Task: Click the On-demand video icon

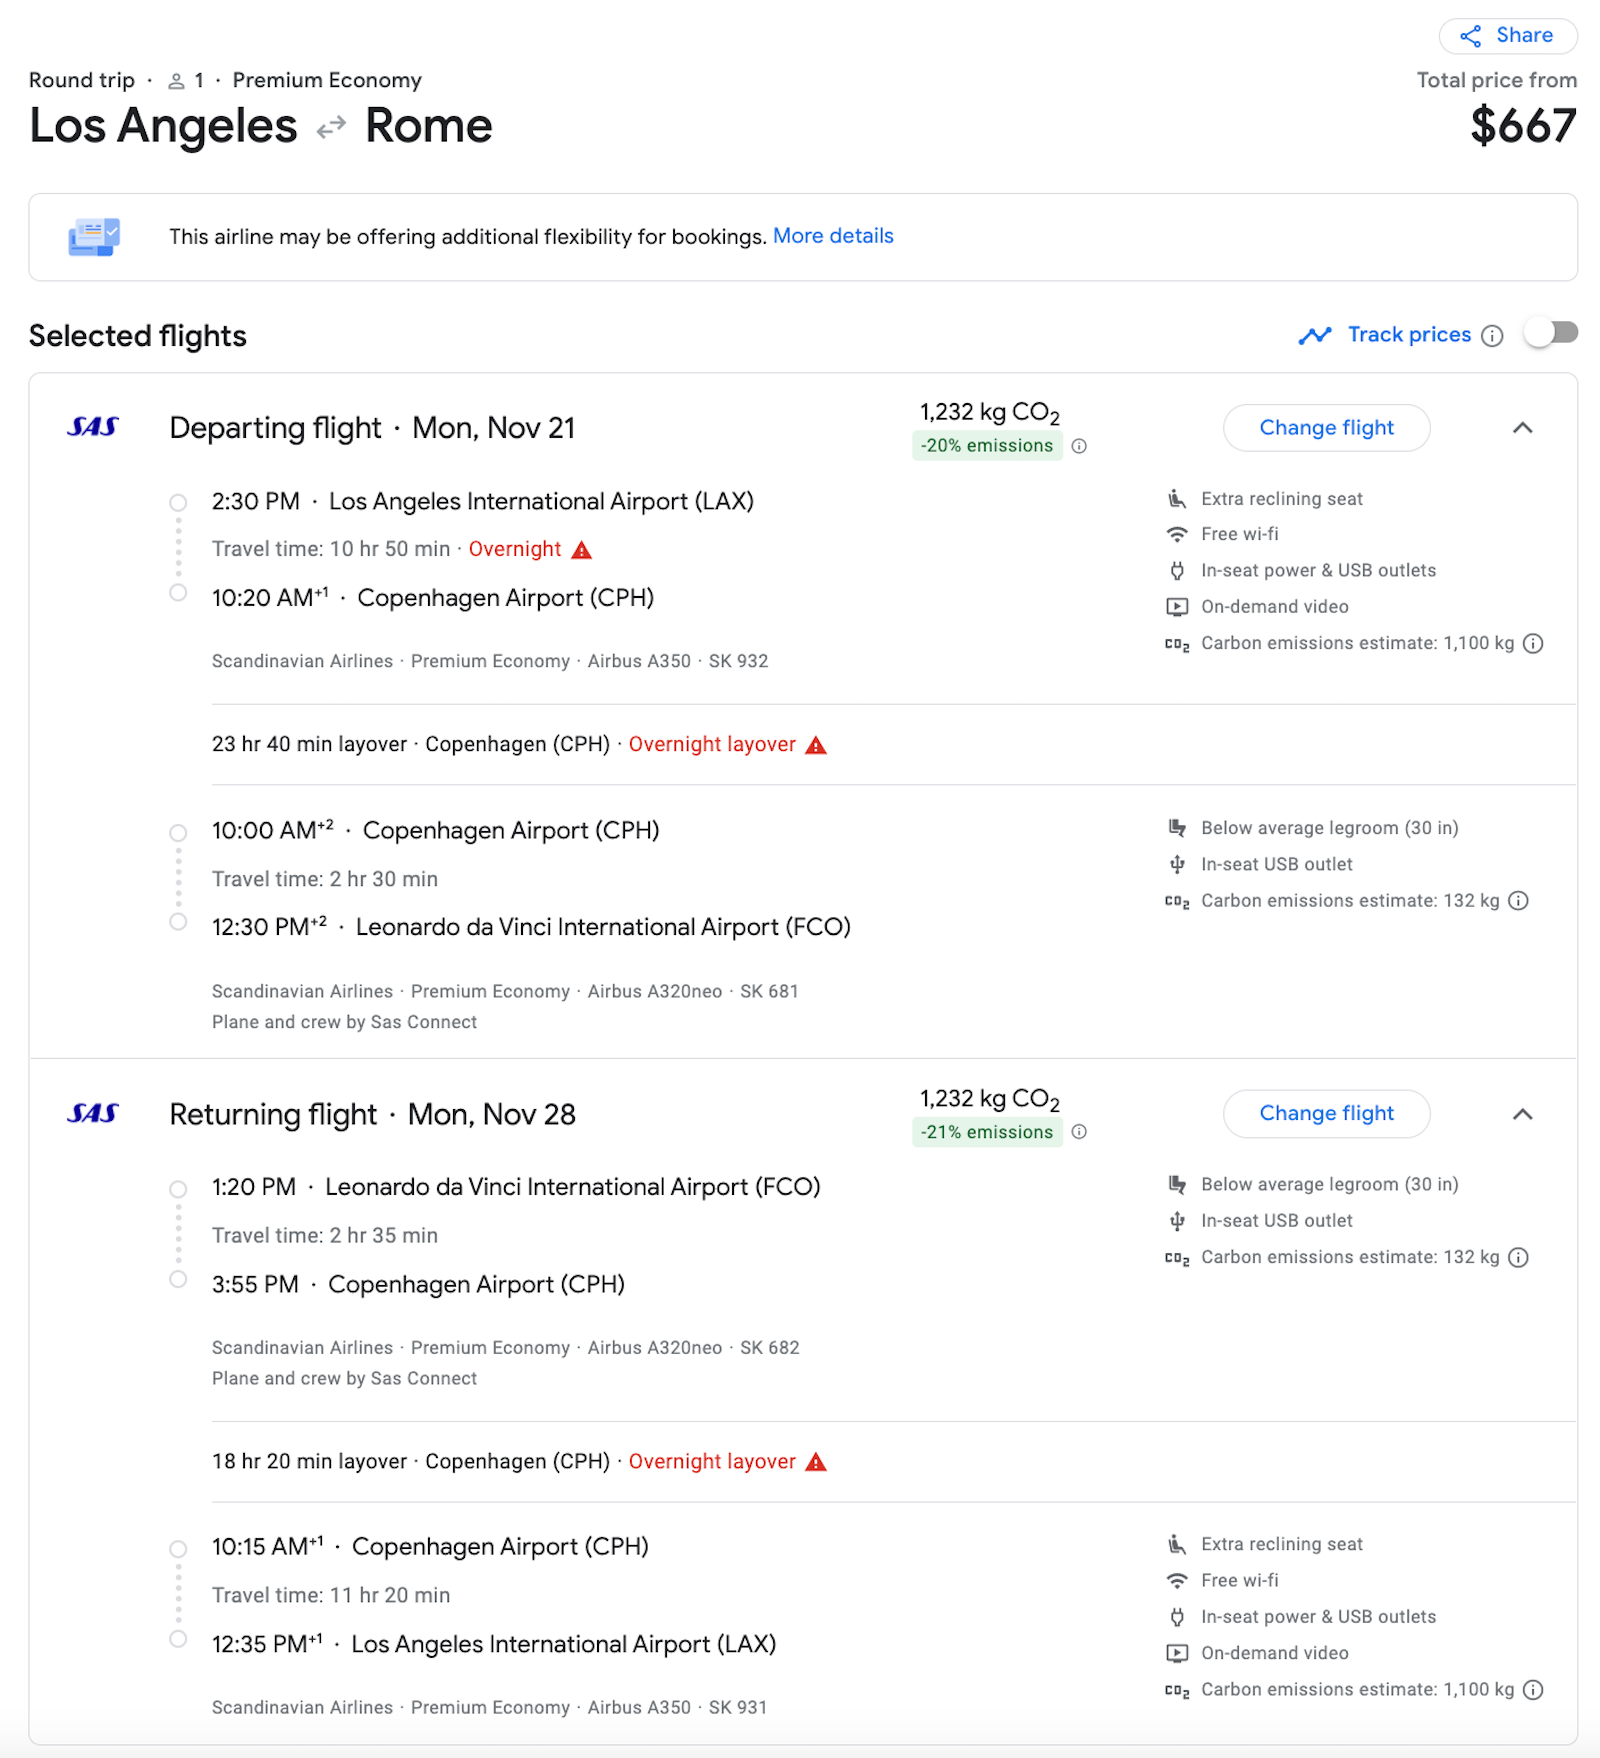Action: point(1177,607)
